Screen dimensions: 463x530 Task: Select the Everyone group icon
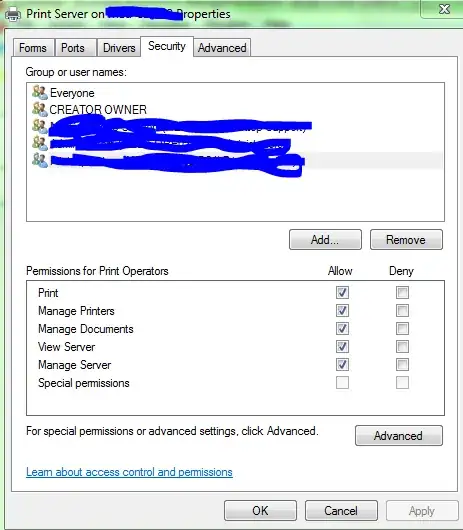coord(40,92)
